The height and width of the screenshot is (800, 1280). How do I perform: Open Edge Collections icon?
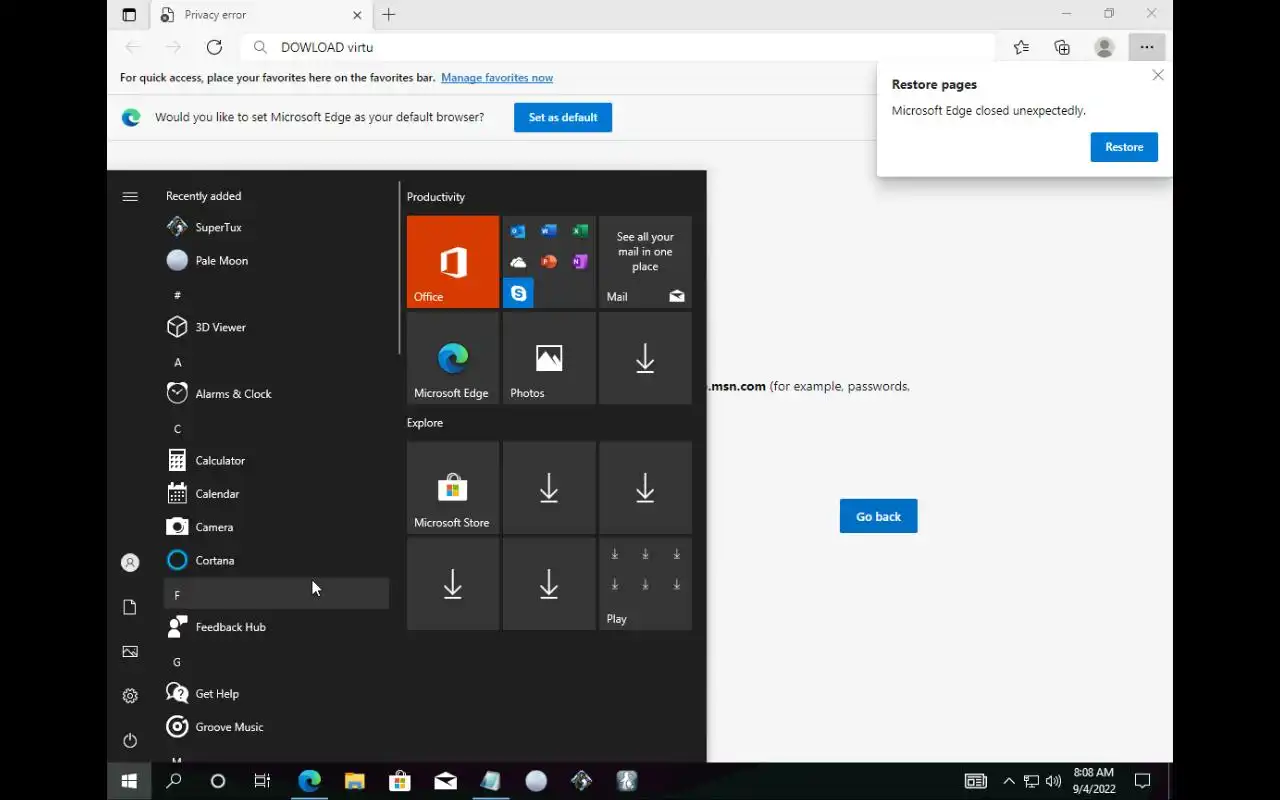pyautogui.click(x=1062, y=47)
